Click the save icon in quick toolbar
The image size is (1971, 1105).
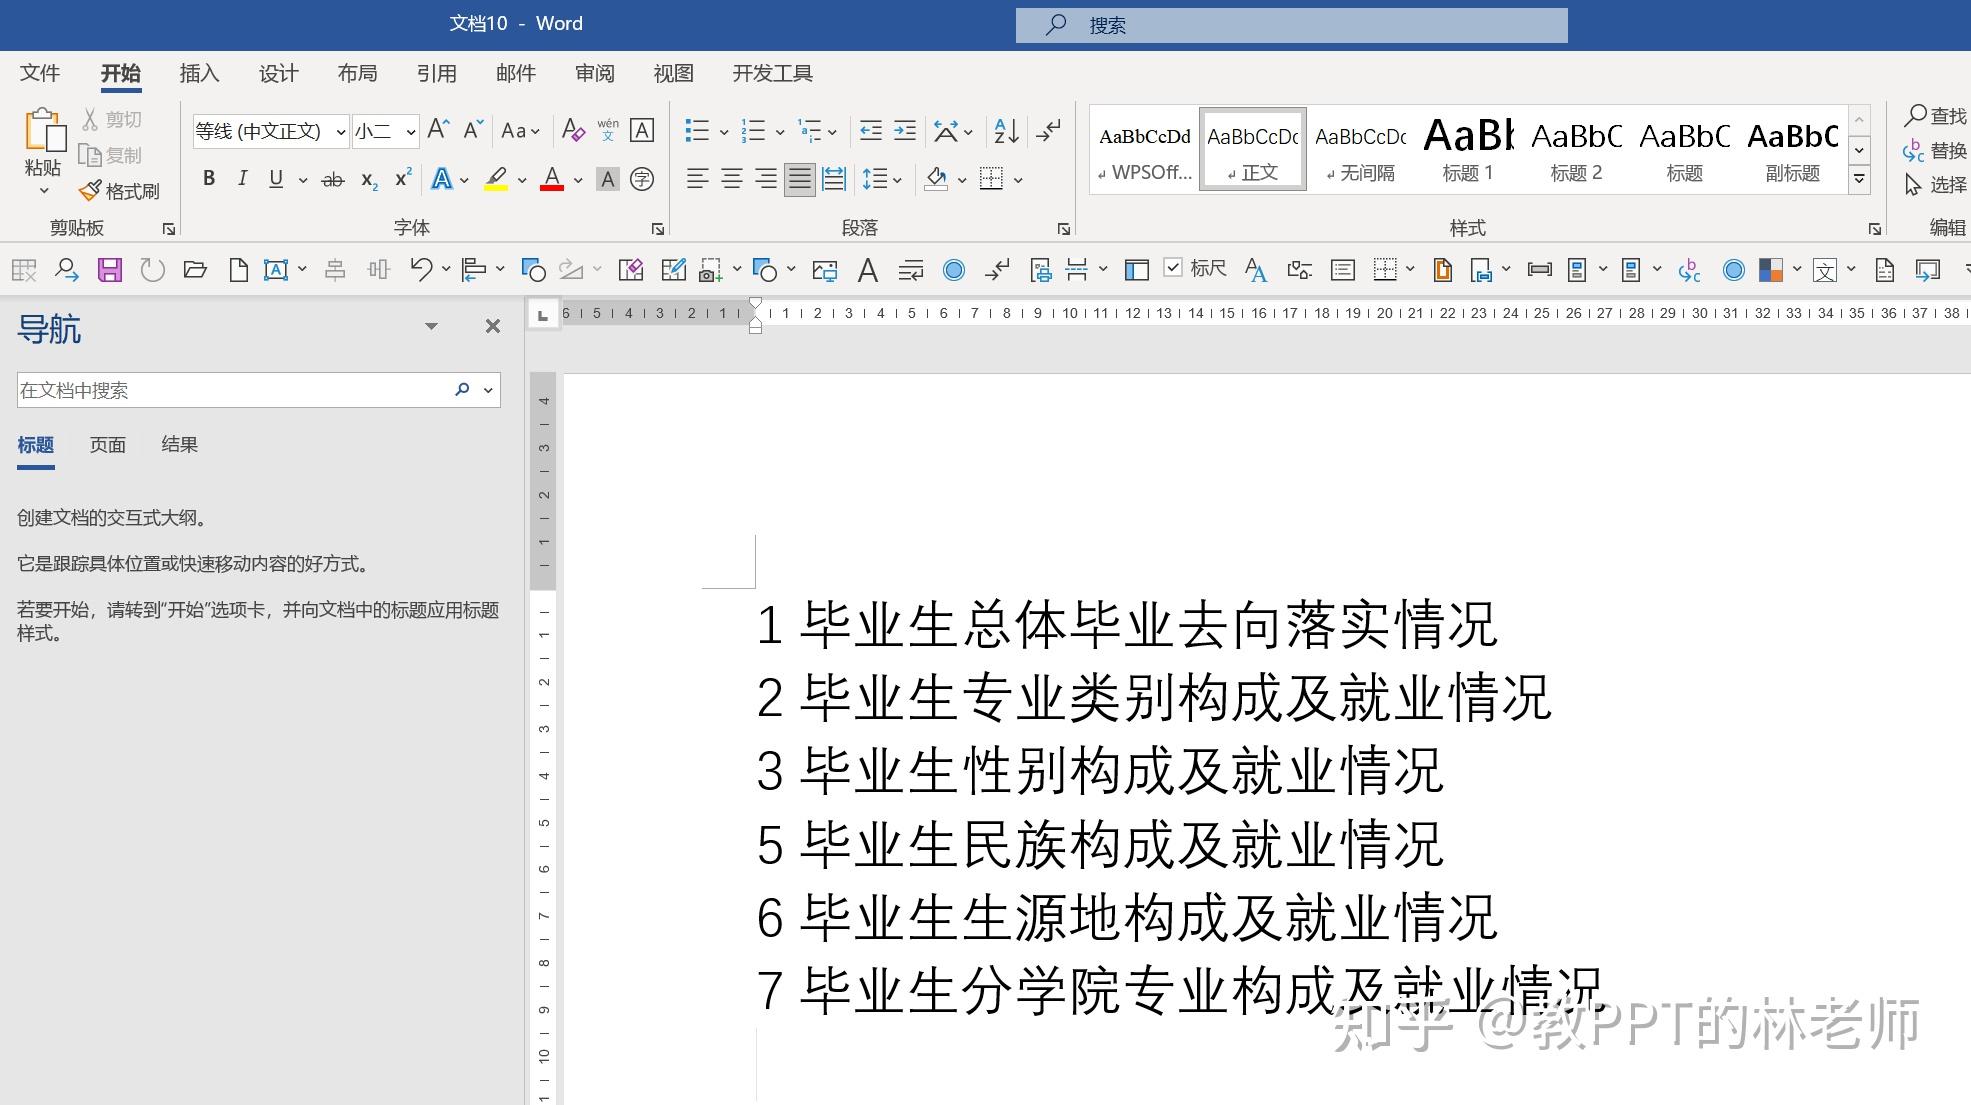pyautogui.click(x=109, y=270)
